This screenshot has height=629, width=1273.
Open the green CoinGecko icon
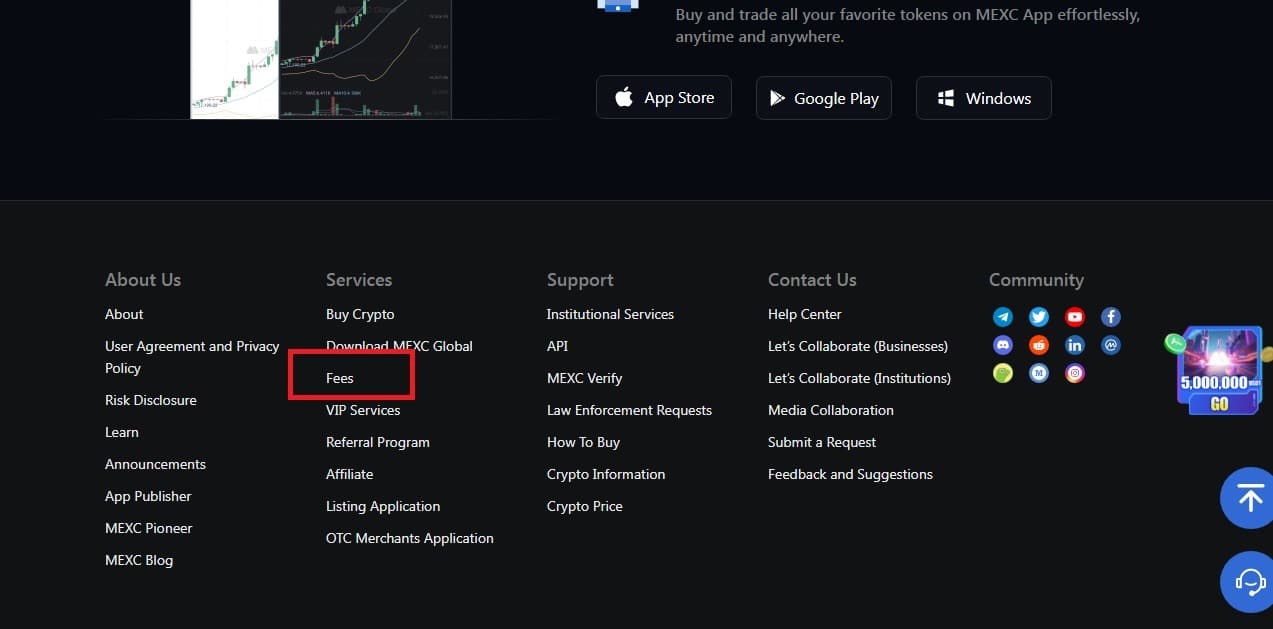click(1003, 373)
